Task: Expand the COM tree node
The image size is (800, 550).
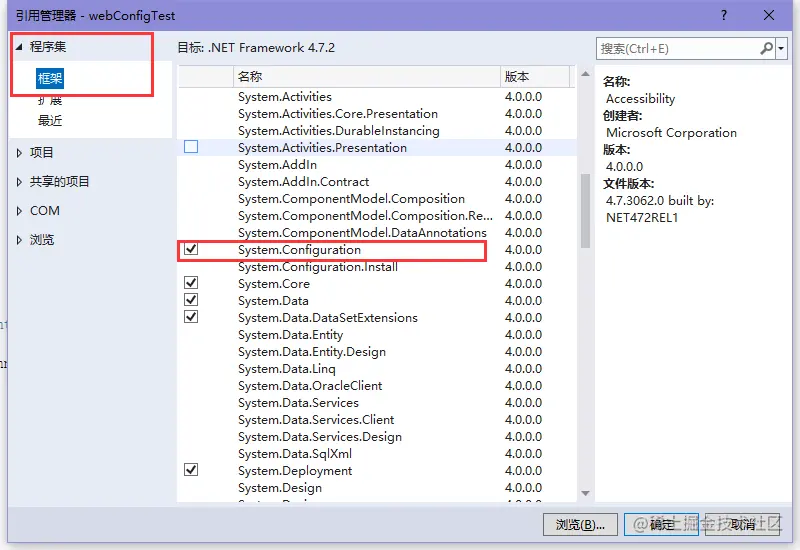Action: [19, 211]
